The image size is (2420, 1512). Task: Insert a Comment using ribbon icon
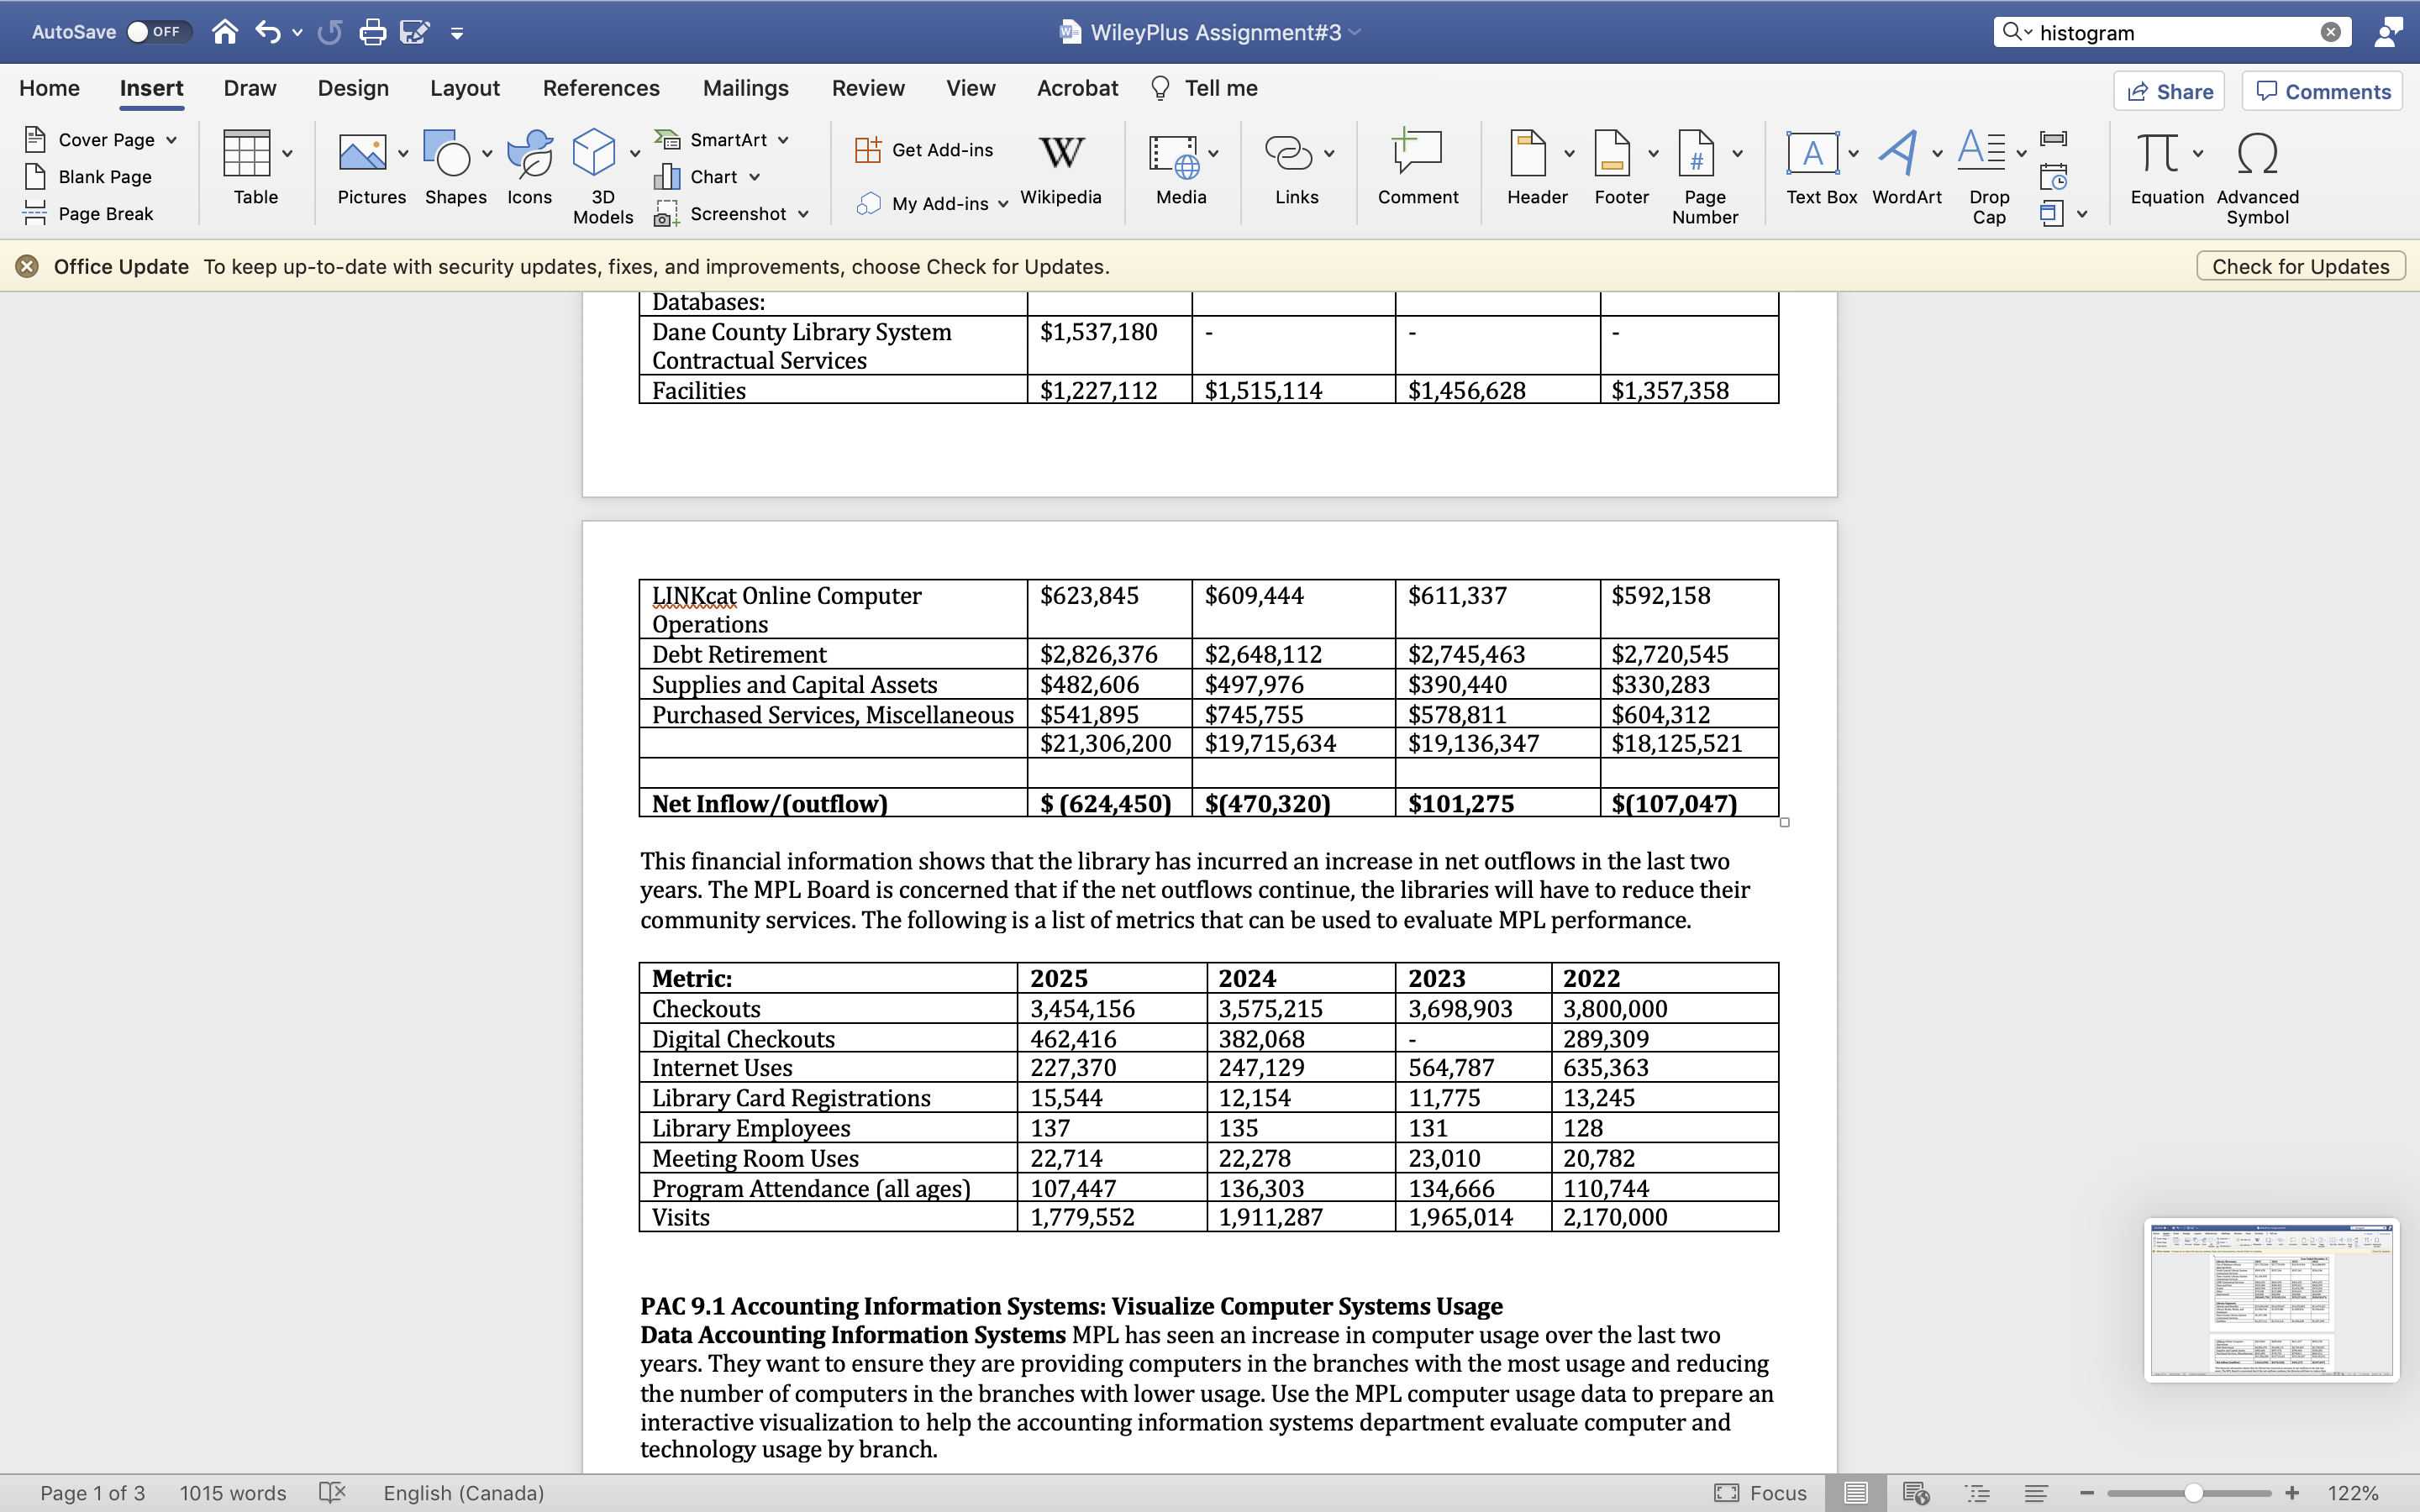click(x=1418, y=151)
